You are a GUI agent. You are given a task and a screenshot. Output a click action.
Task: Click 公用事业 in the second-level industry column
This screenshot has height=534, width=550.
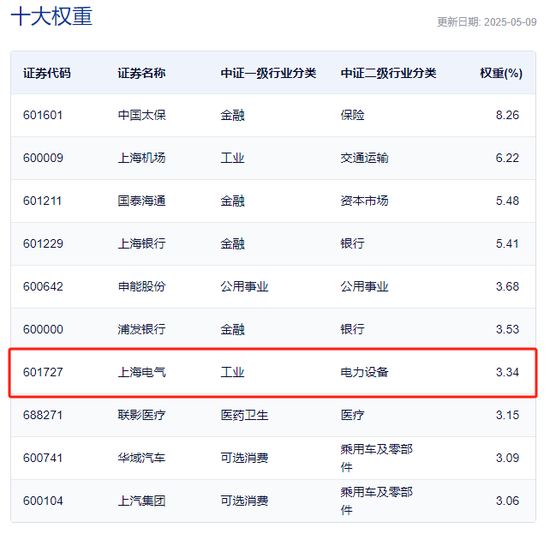click(364, 287)
